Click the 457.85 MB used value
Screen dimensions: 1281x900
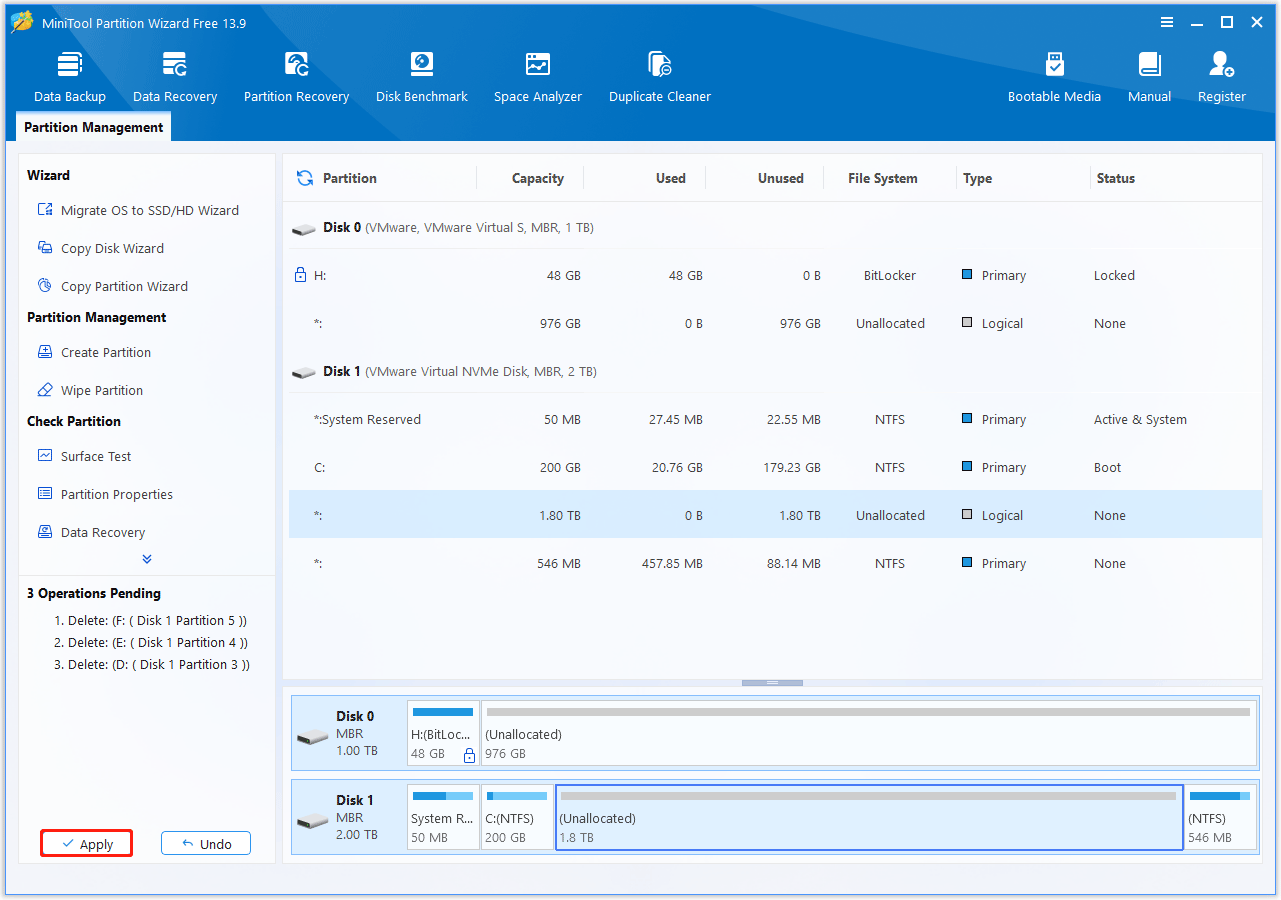coord(672,563)
